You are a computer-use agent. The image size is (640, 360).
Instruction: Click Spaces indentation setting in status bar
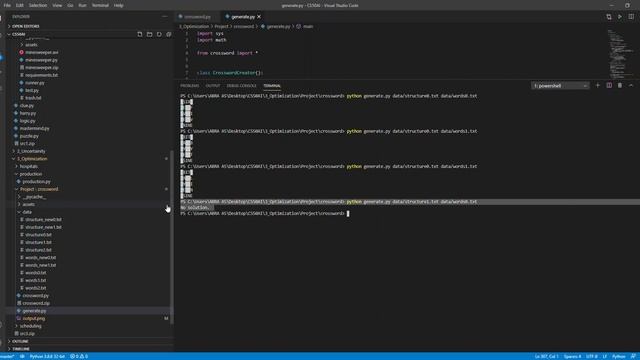click(x=572, y=356)
